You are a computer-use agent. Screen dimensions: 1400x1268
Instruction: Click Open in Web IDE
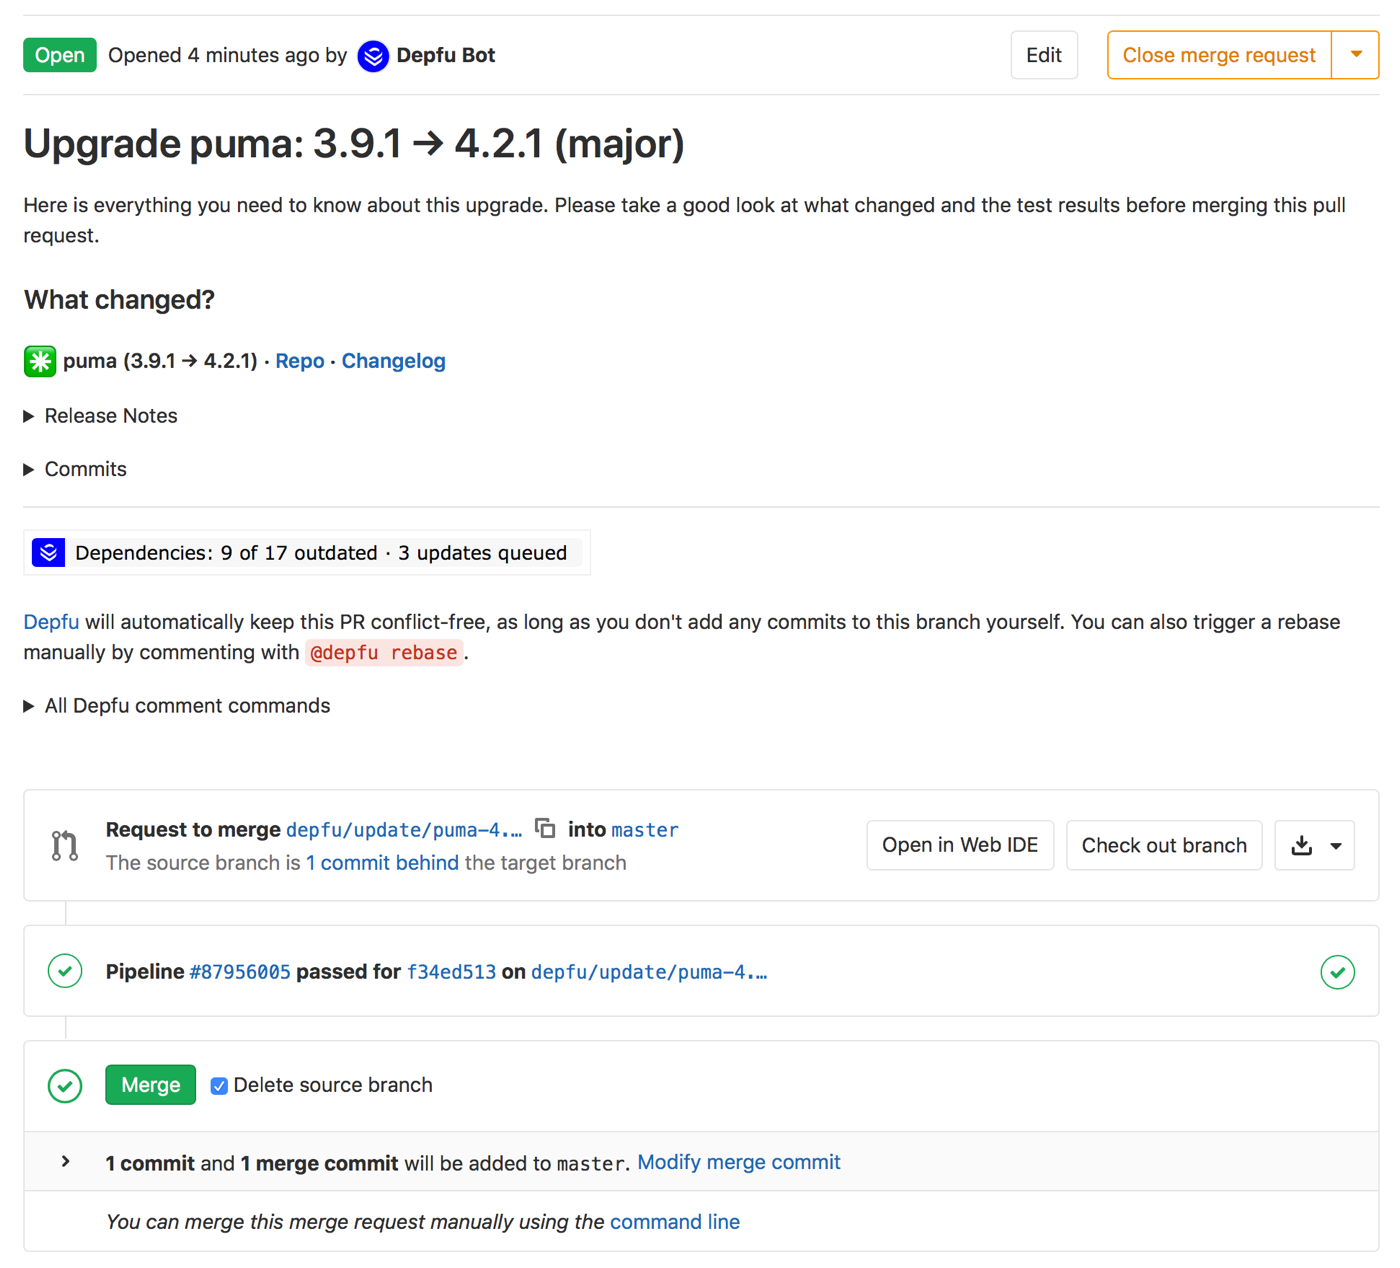[x=959, y=846]
